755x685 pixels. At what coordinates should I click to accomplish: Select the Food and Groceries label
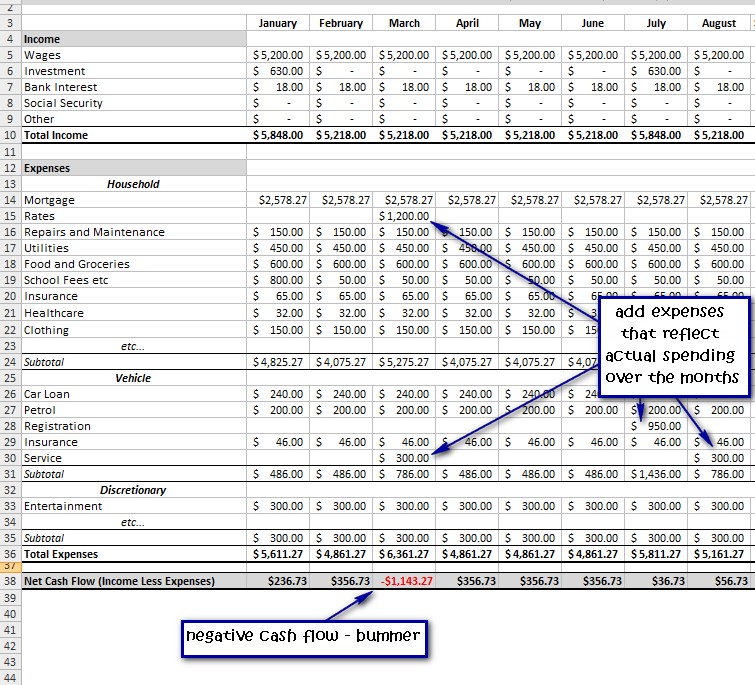click(77, 264)
